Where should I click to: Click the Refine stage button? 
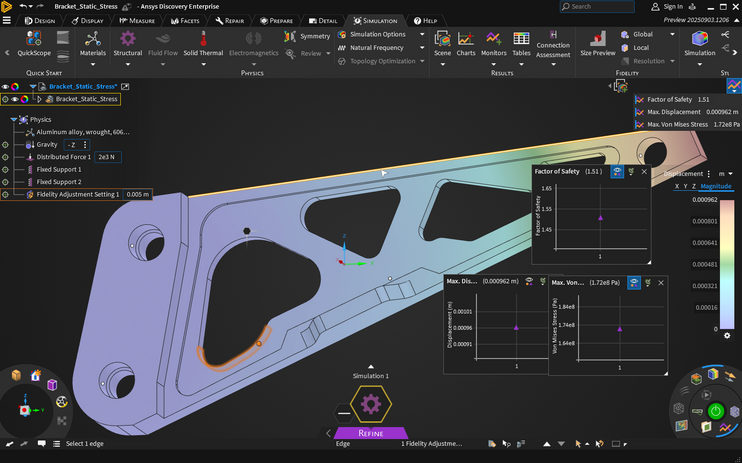pos(371,433)
